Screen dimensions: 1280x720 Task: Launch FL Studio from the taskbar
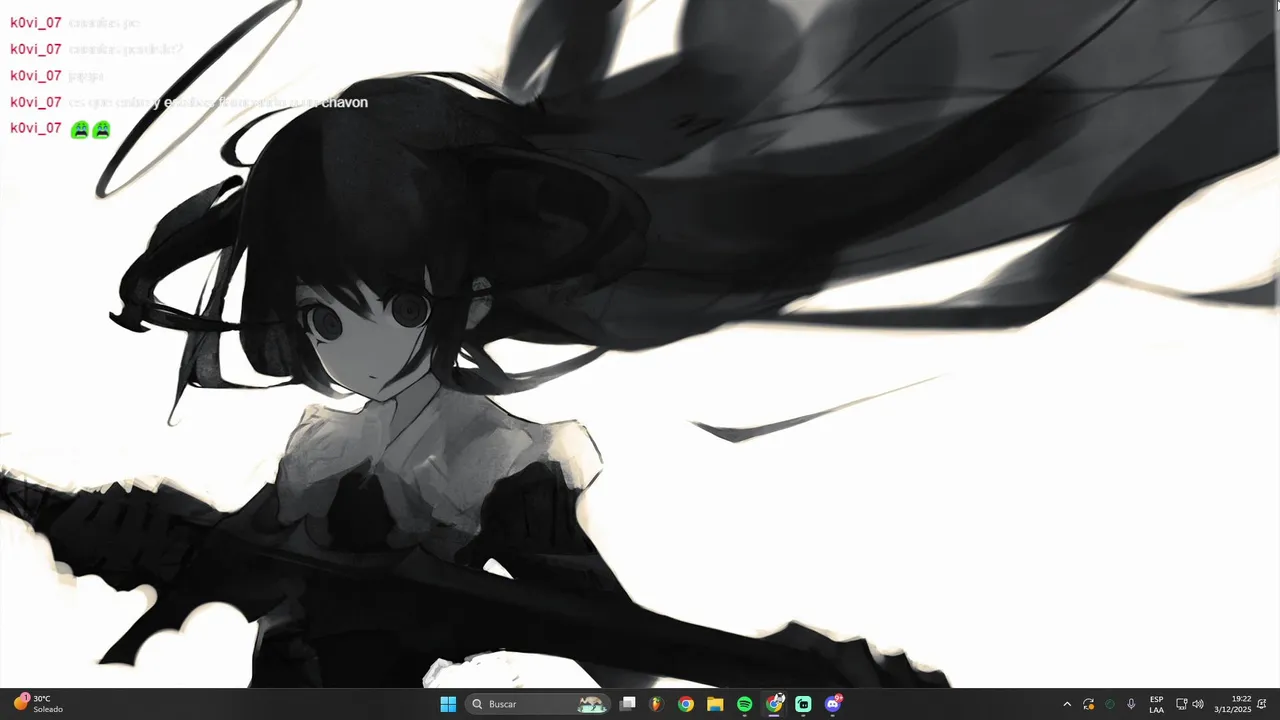pos(656,704)
